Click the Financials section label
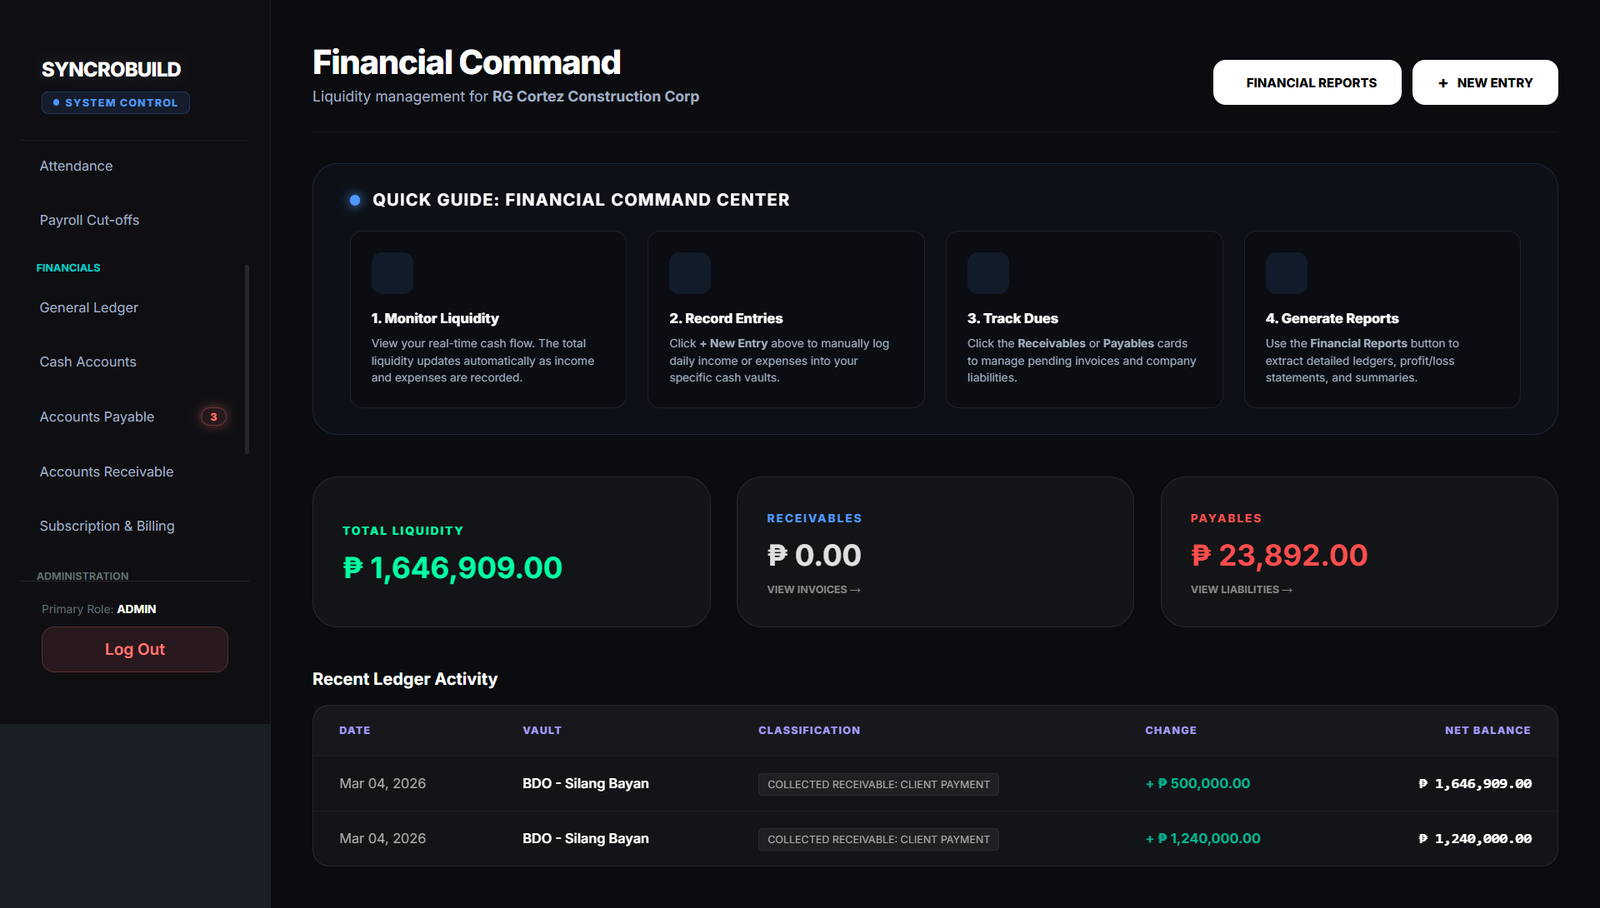The width and height of the screenshot is (1600, 908). click(x=68, y=268)
